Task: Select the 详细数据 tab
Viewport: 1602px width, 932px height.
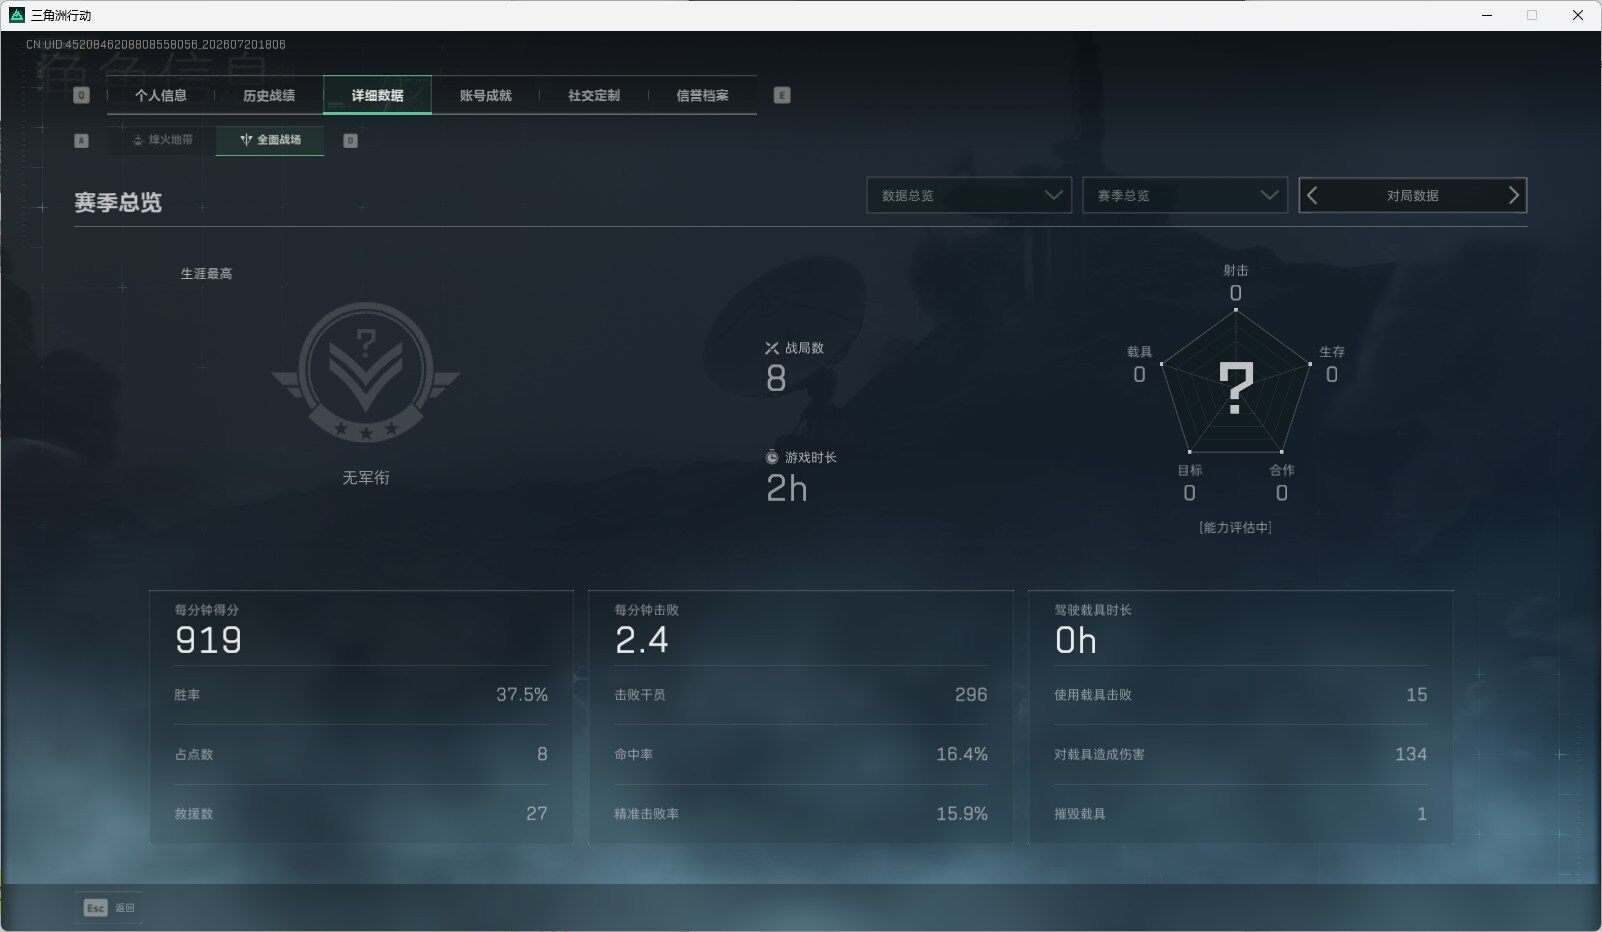Action: pos(377,95)
